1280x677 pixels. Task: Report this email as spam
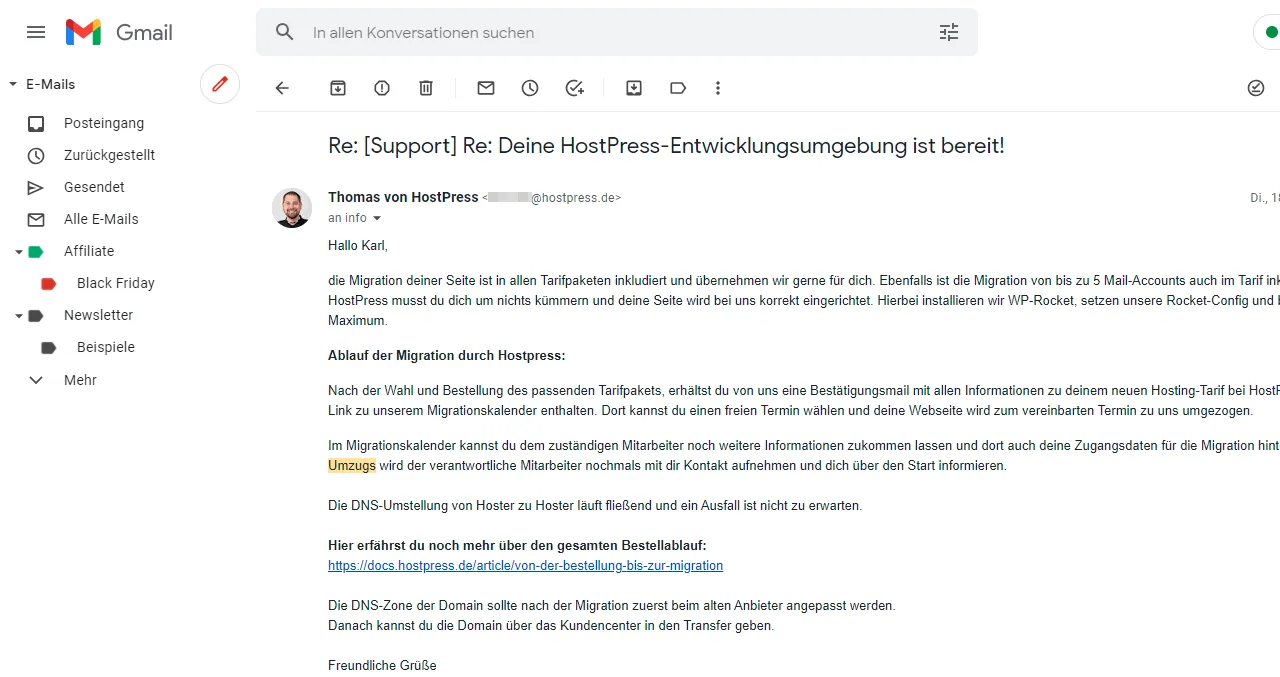click(382, 88)
